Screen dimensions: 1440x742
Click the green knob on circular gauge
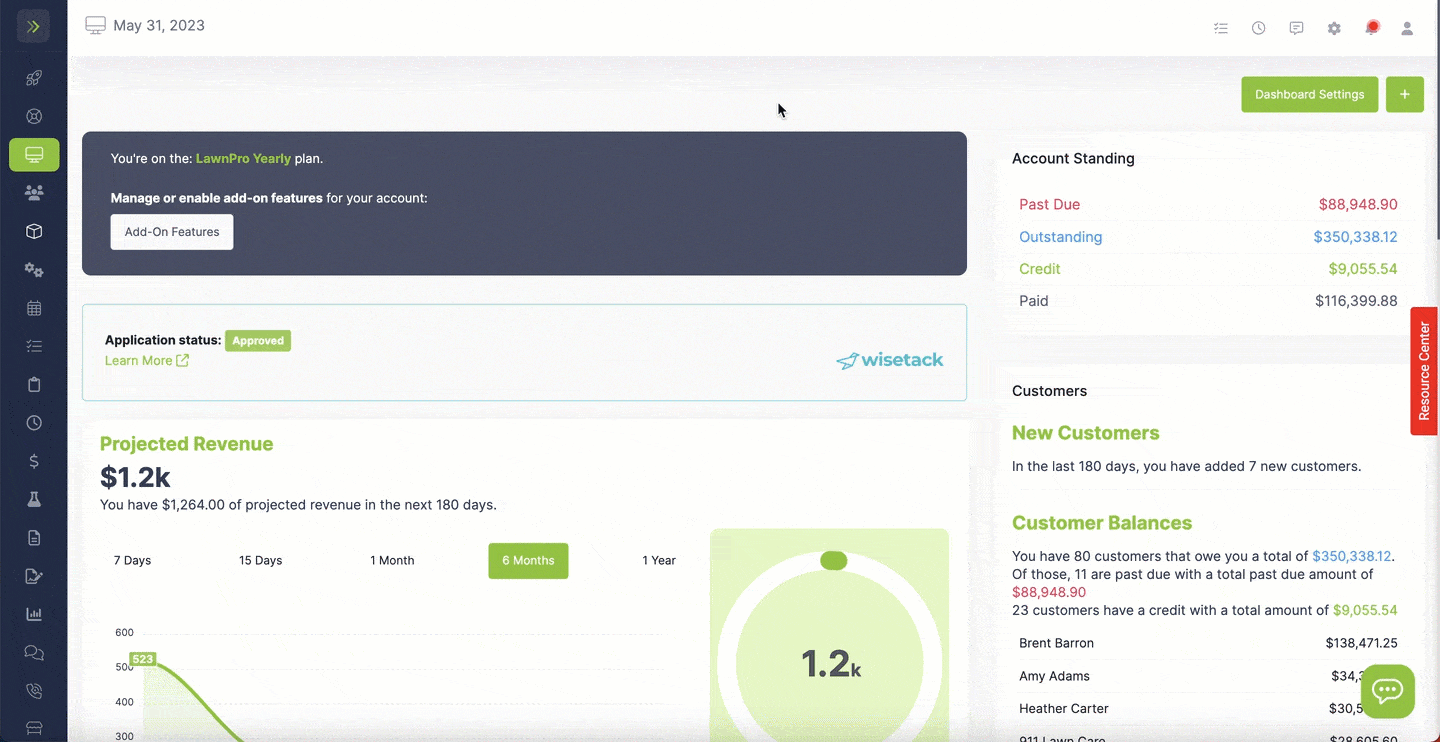coord(833,561)
